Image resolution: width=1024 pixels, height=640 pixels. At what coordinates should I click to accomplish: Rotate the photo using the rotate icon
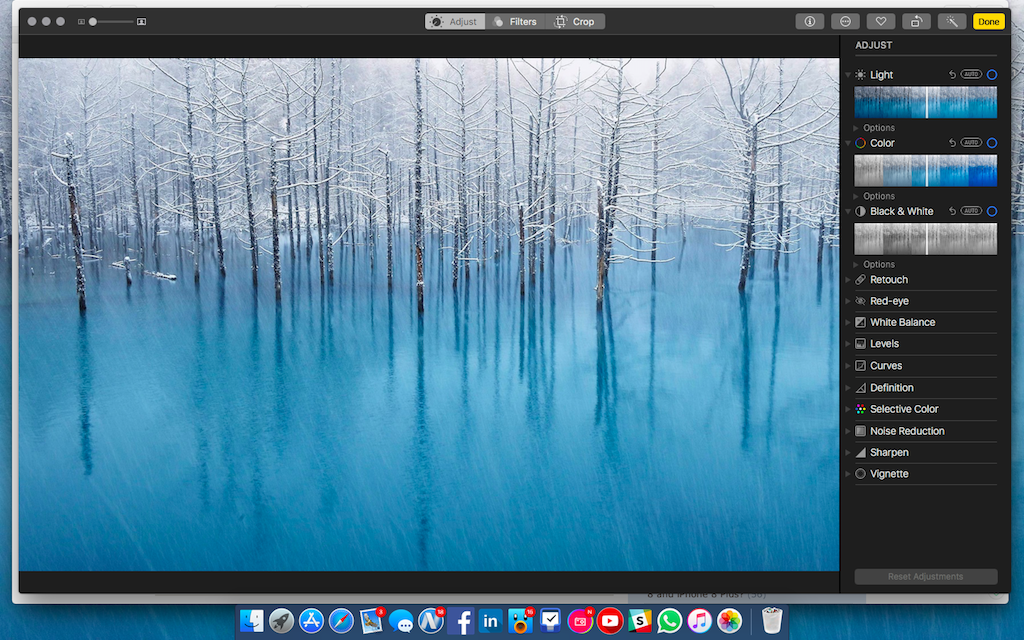(916, 21)
